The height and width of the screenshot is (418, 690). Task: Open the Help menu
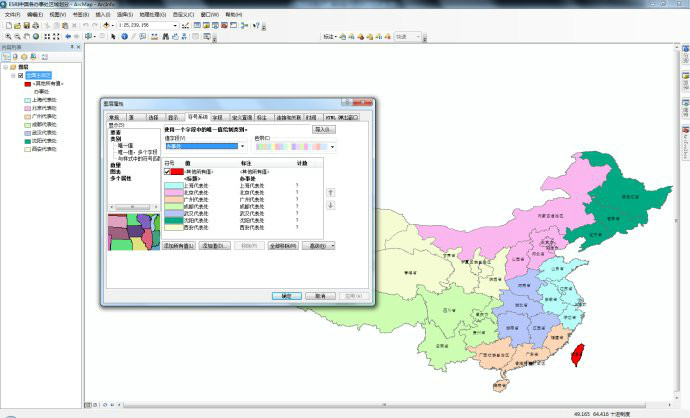(234, 15)
